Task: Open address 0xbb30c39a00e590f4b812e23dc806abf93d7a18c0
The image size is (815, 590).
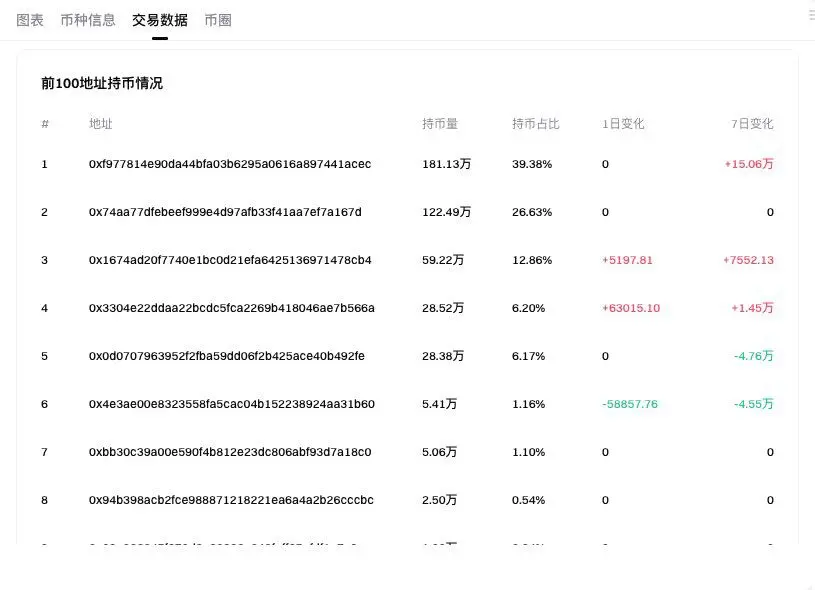Action: (230, 452)
